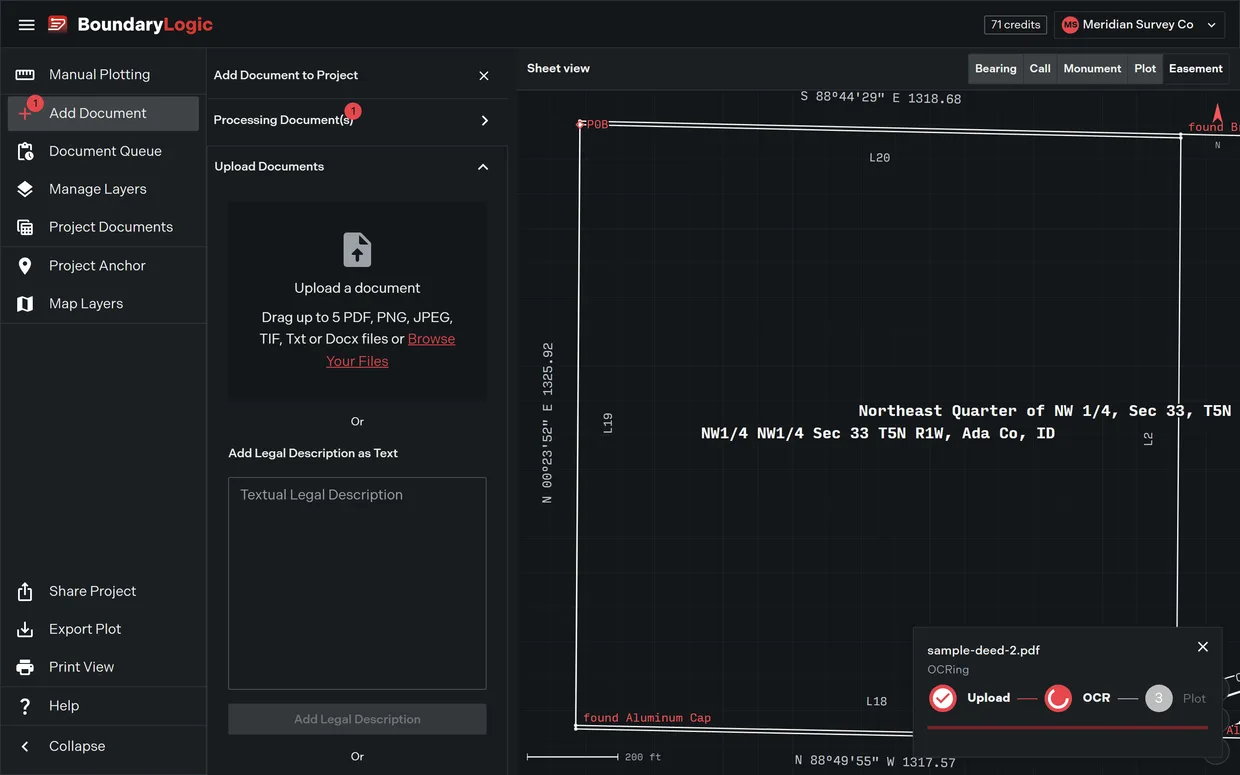The height and width of the screenshot is (775, 1240).
Task: Click the Browse Your Files link
Action: pyautogui.click(x=390, y=350)
